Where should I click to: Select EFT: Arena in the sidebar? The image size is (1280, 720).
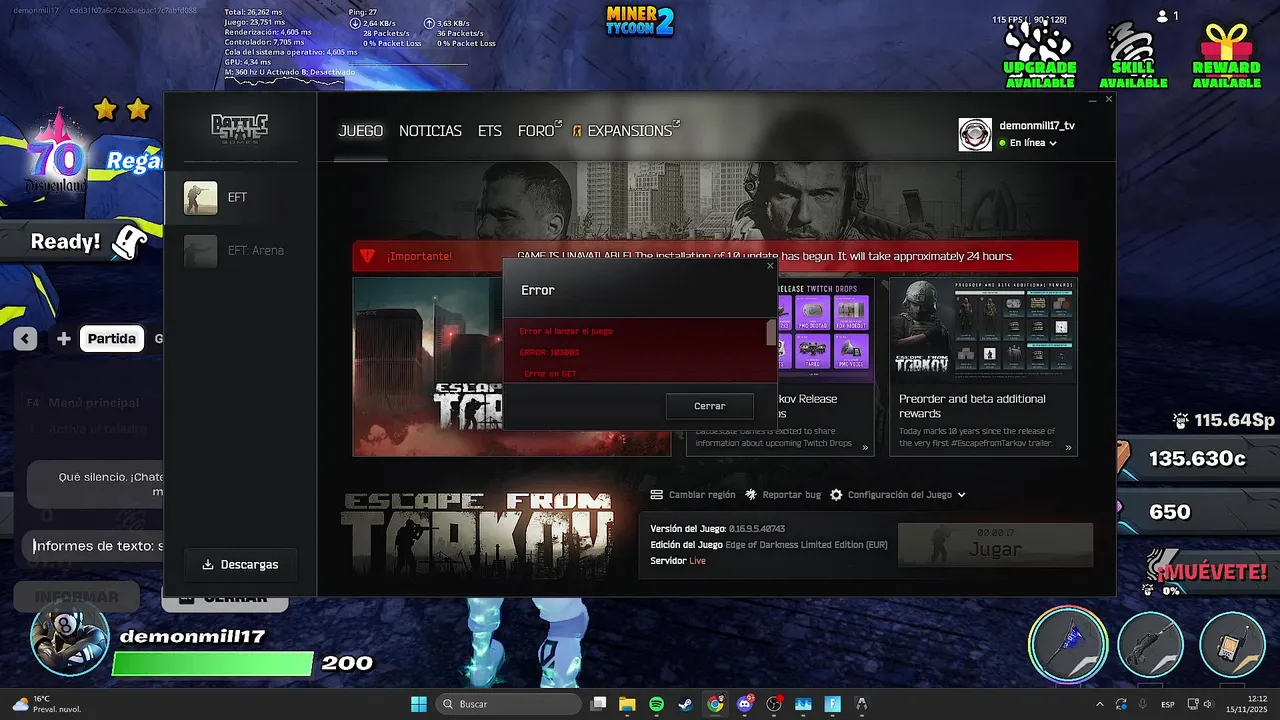(240, 251)
